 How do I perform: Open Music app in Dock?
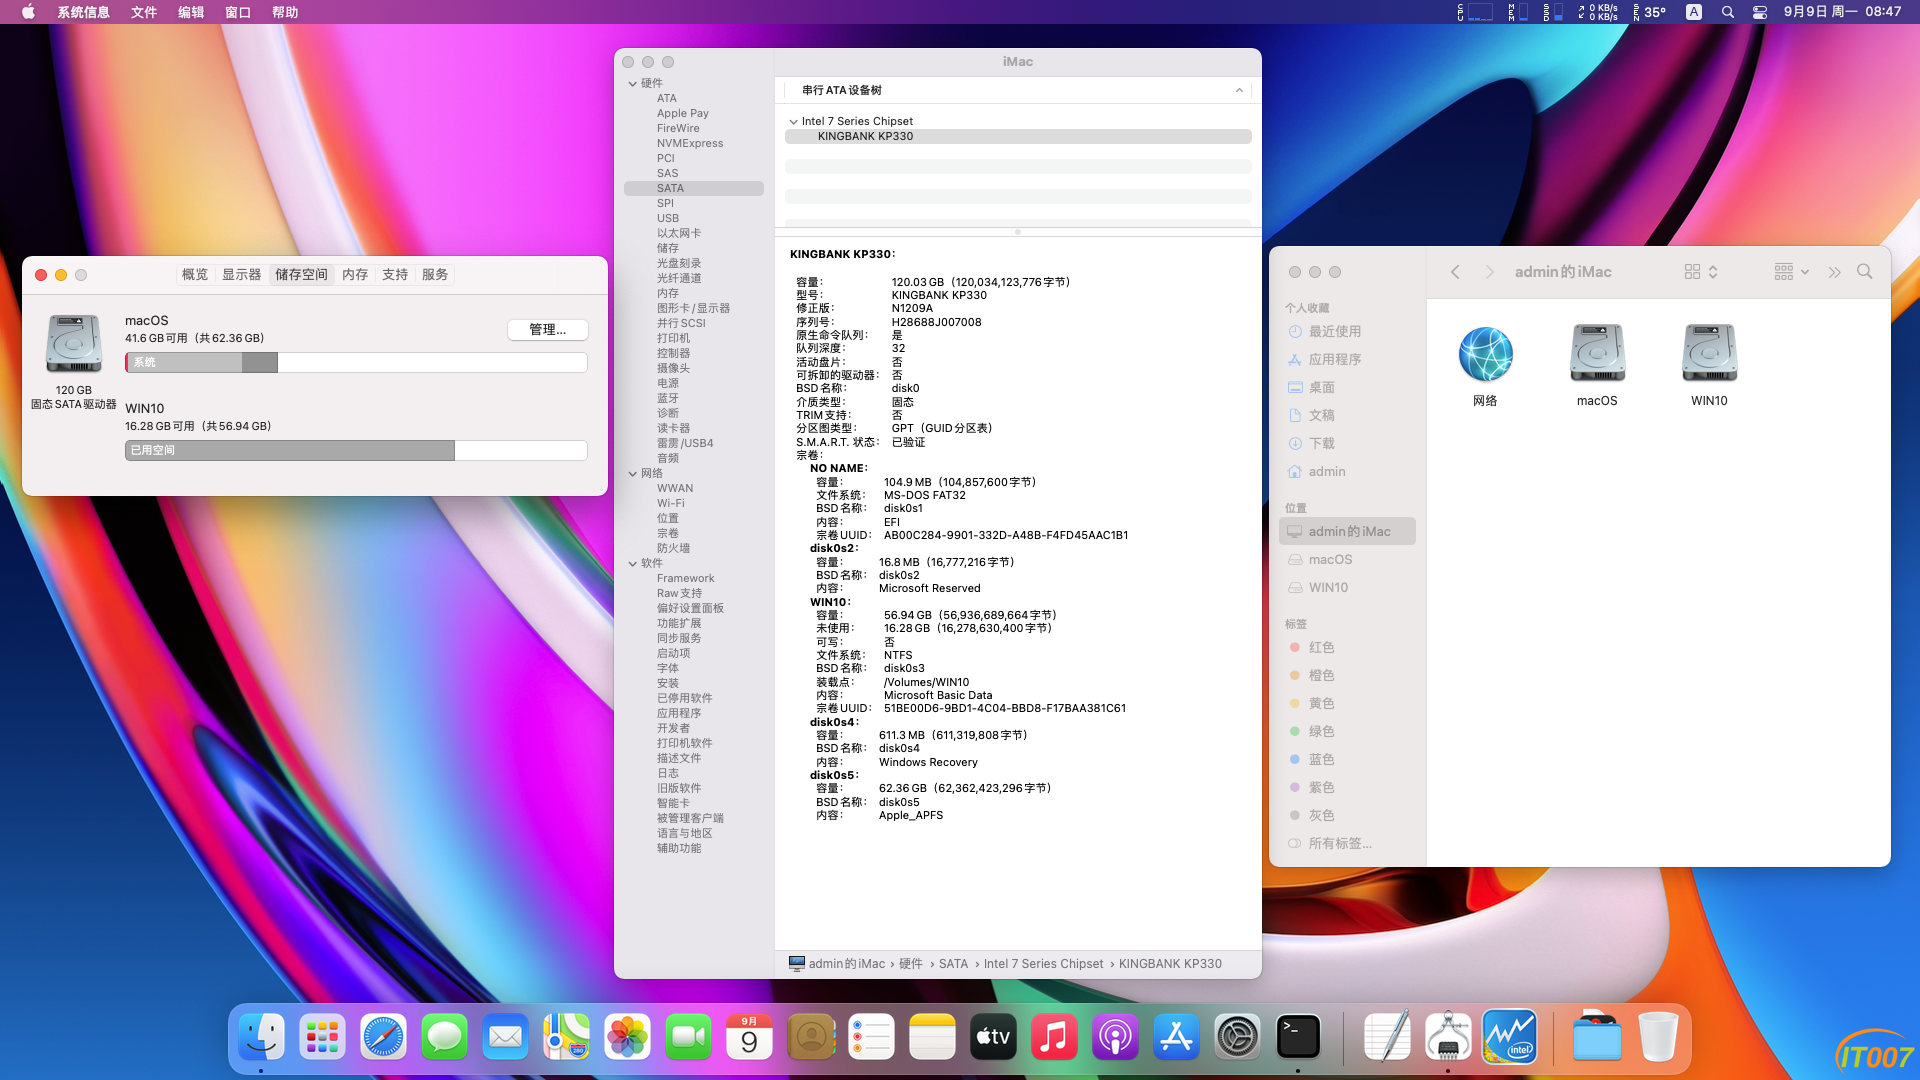click(x=1054, y=1037)
